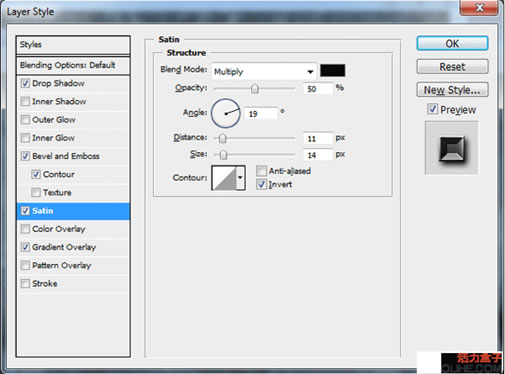The width and height of the screenshot is (505, 374).
Task: Open the Blend Mode Multiply dropdown
Action: 264,71
